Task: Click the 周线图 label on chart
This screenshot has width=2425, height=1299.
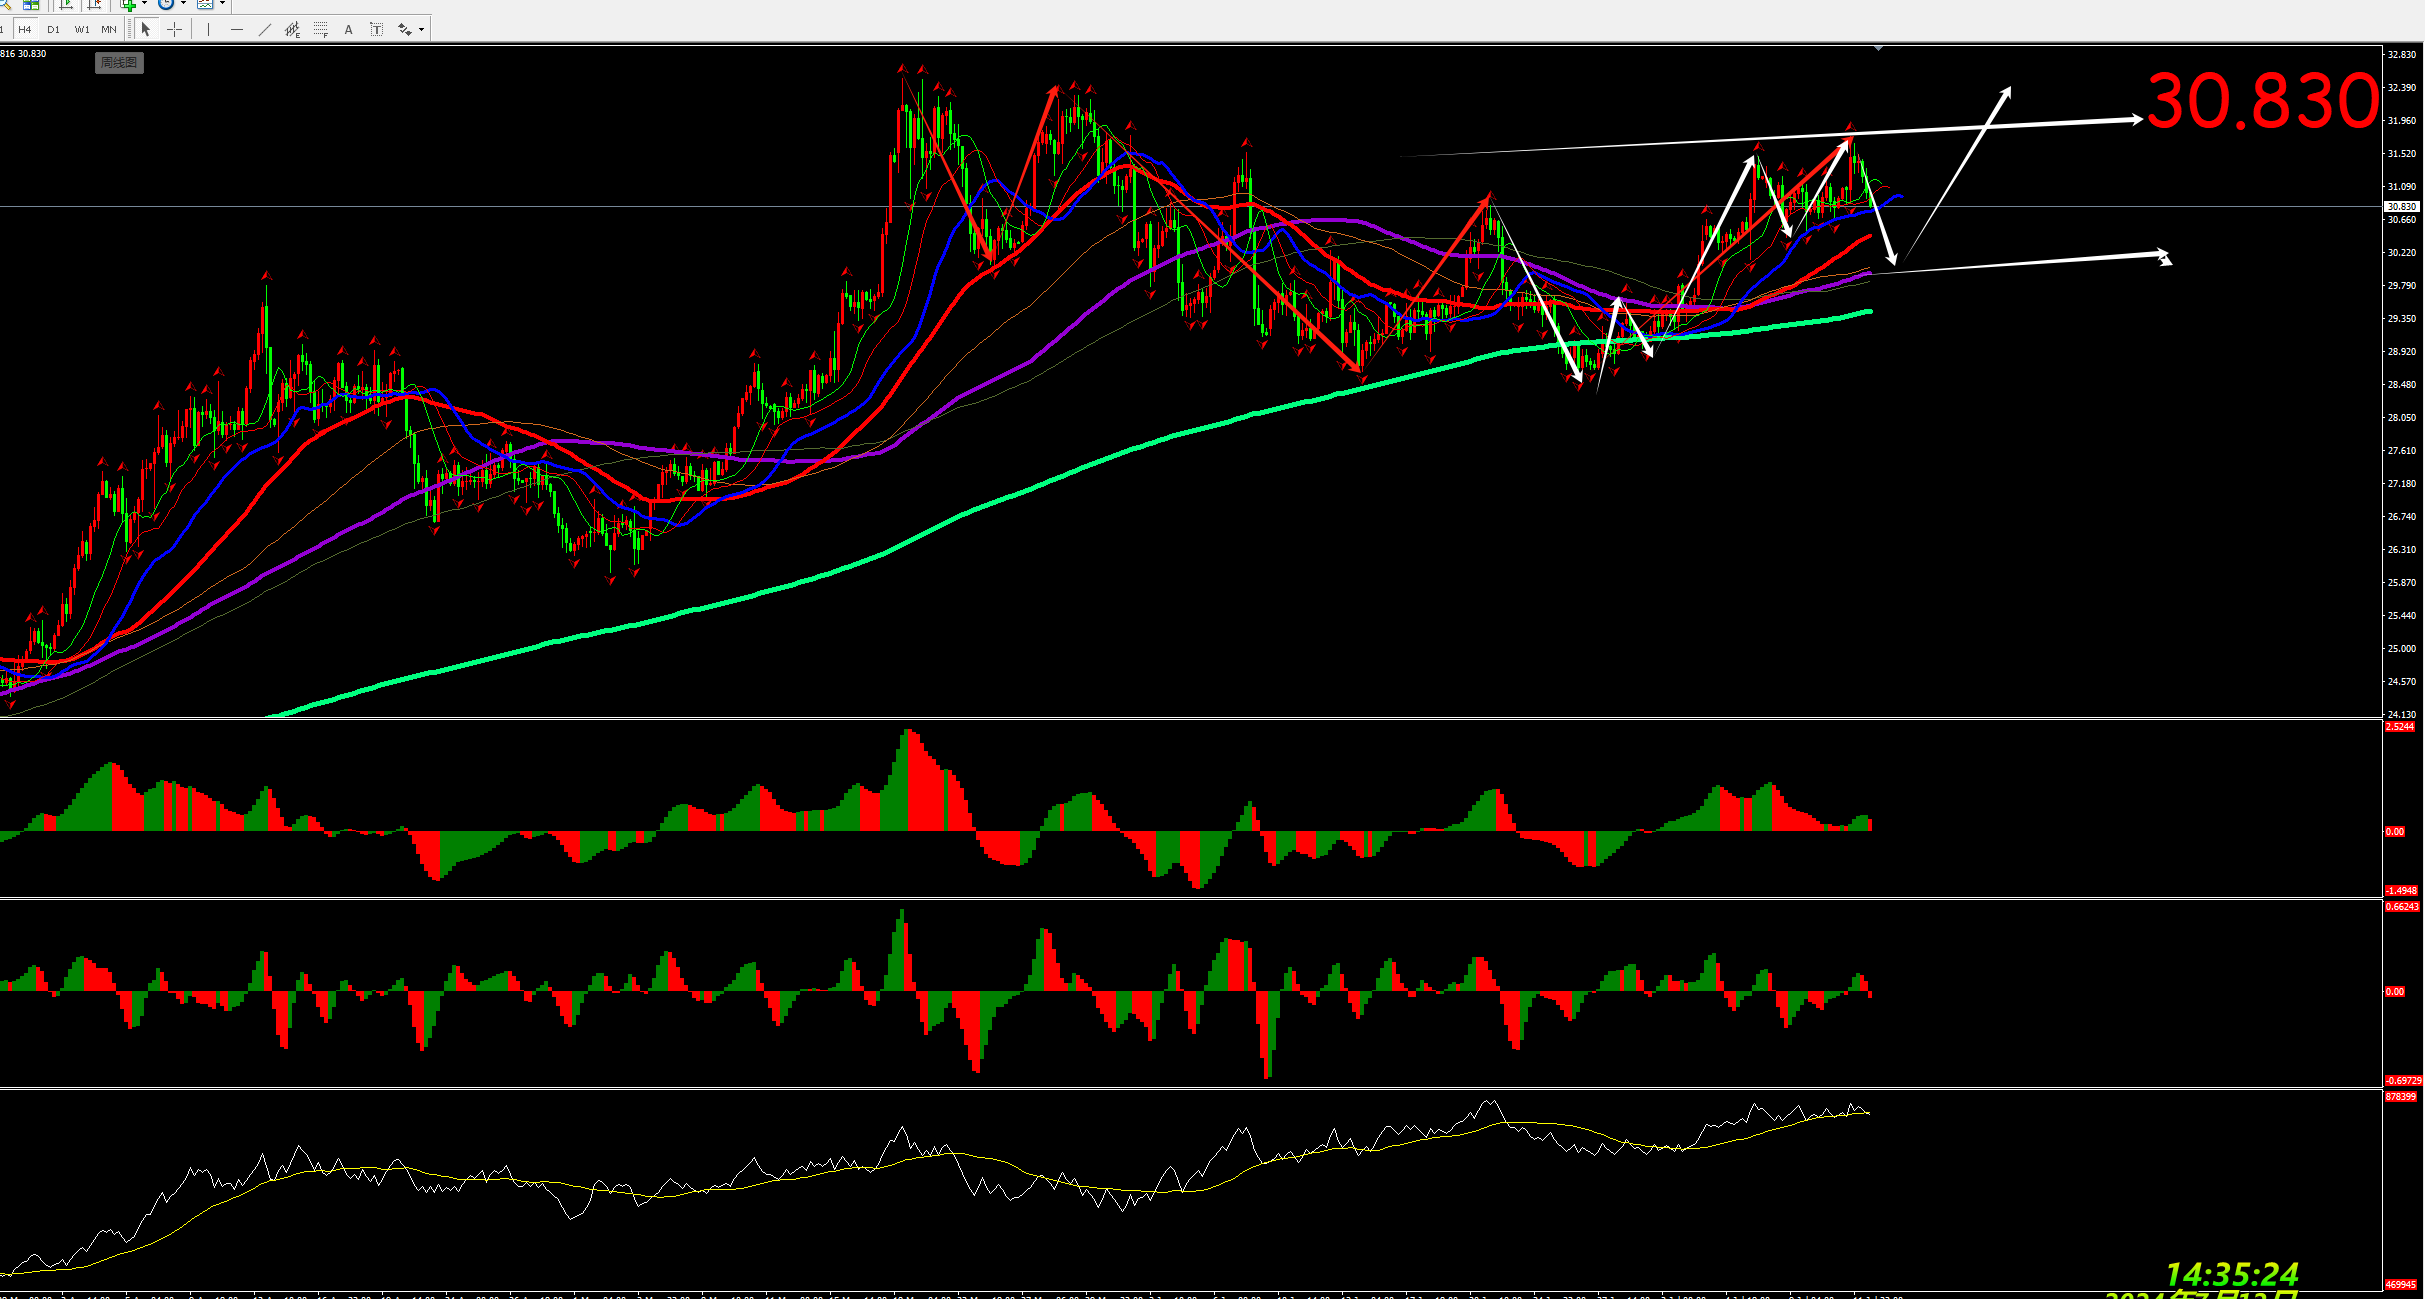Action: 119,62
